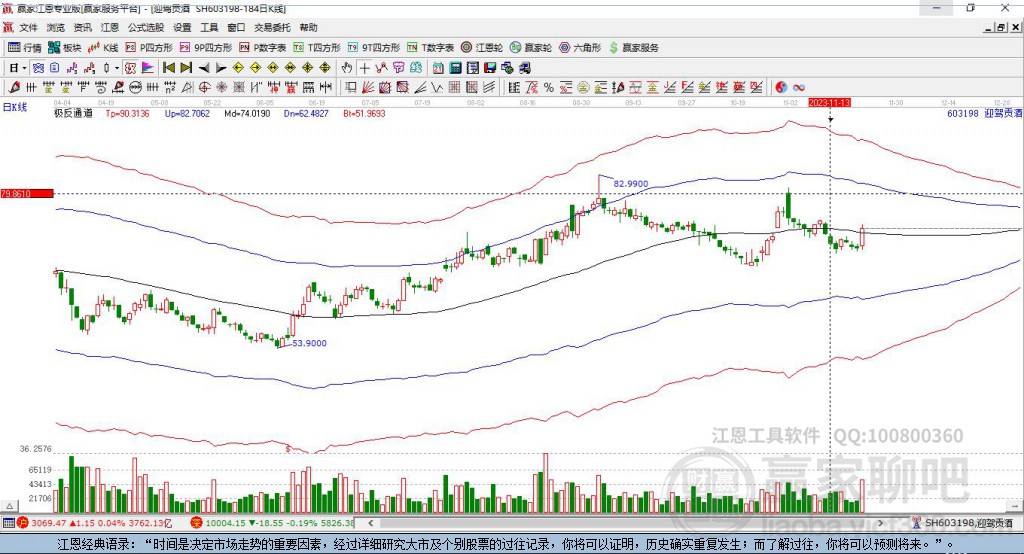Open the 浏览 menu
The height and width of the screenshot is (554, 1024).
(x=56, y=27)
